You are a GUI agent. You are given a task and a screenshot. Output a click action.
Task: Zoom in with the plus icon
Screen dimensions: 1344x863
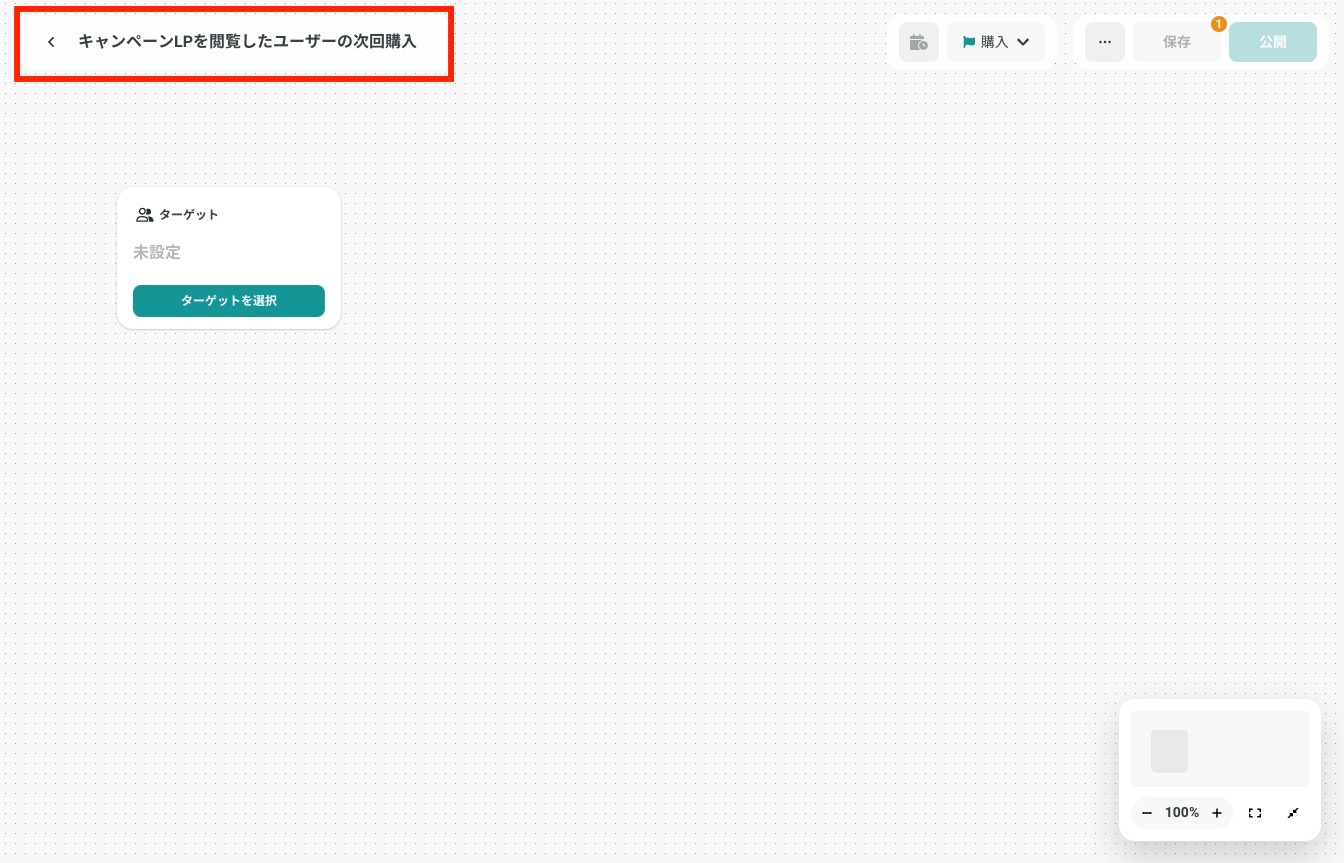point(1217,813)
